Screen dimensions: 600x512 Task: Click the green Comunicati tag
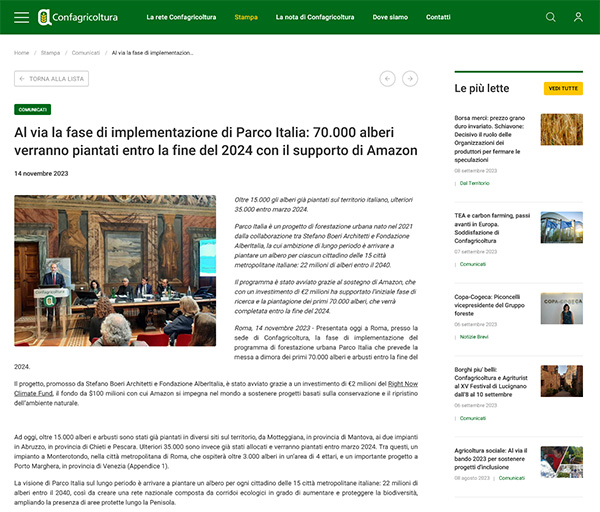pos(33,109)
